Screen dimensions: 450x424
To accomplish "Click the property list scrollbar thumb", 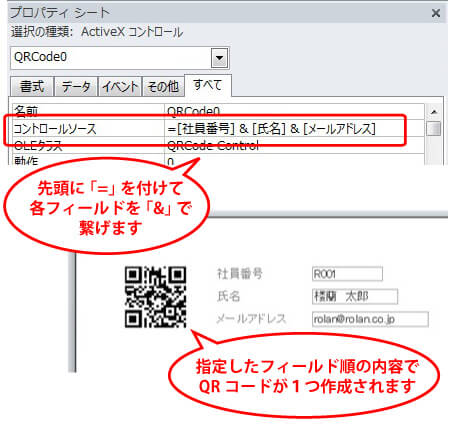I will coord(434,128).
